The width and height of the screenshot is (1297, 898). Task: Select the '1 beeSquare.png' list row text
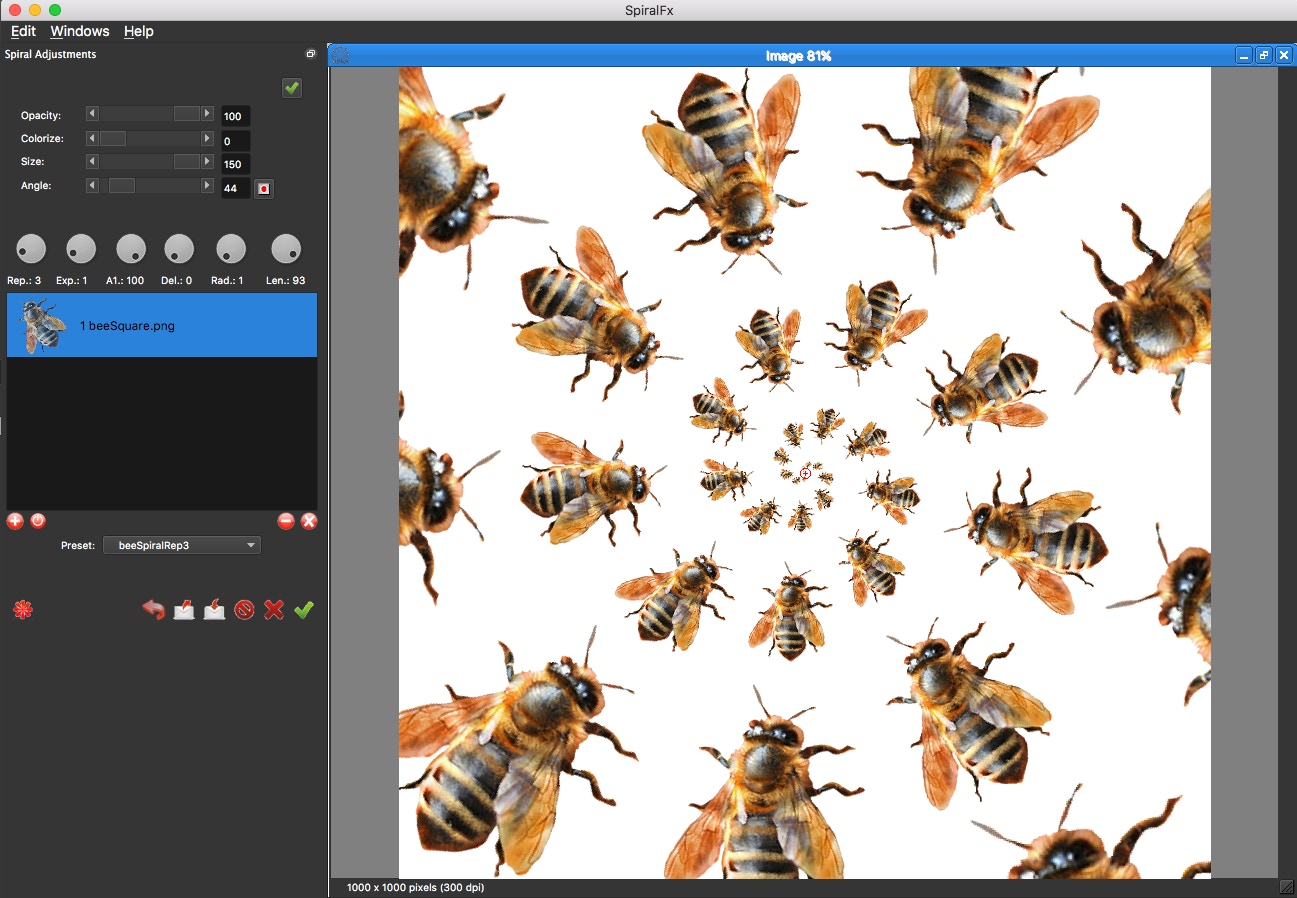[127, 326]
